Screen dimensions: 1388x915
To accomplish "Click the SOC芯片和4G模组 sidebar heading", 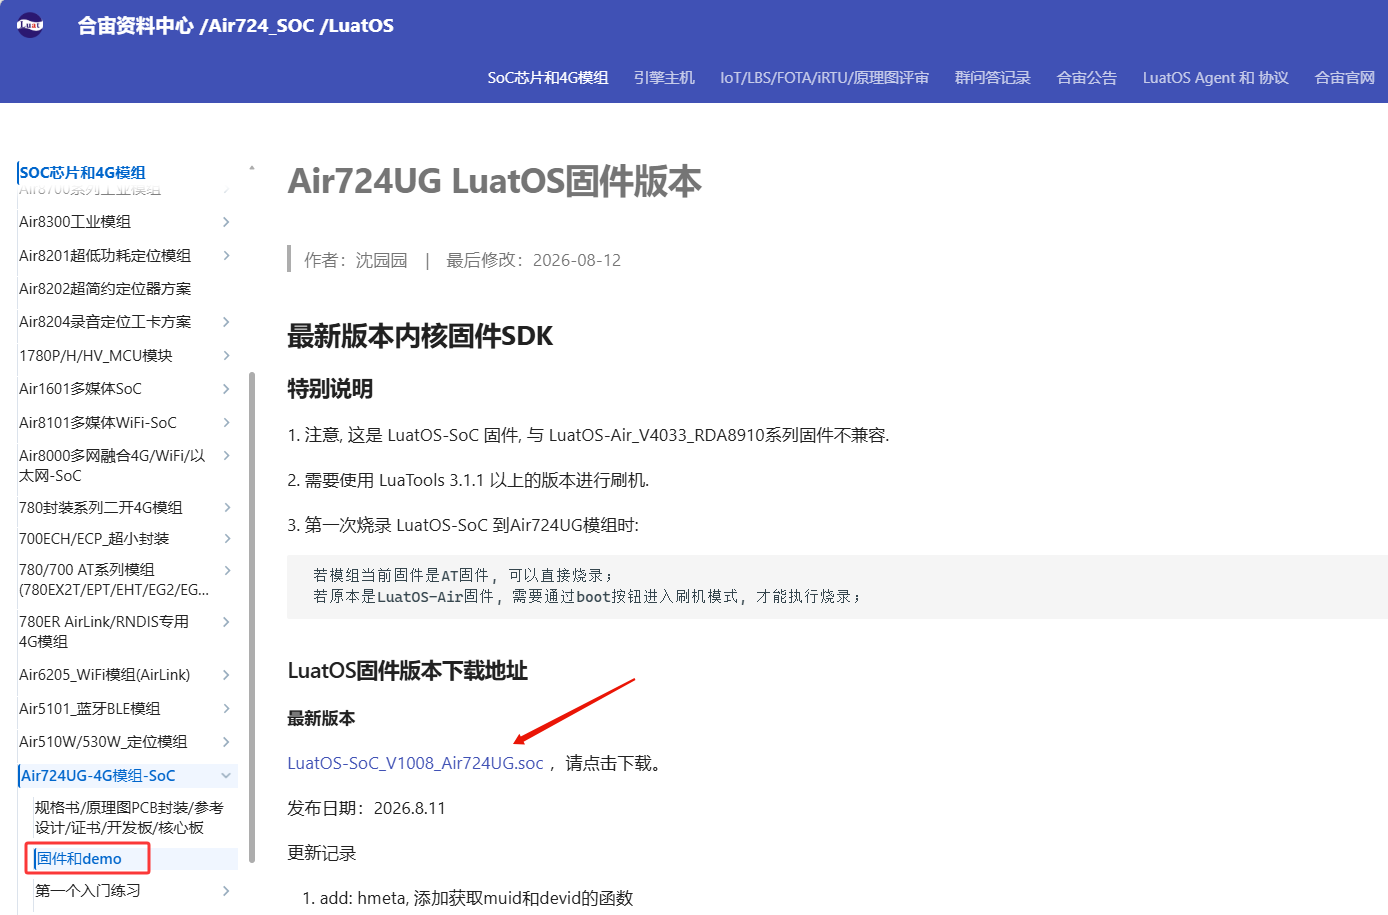I will [83, 172].
